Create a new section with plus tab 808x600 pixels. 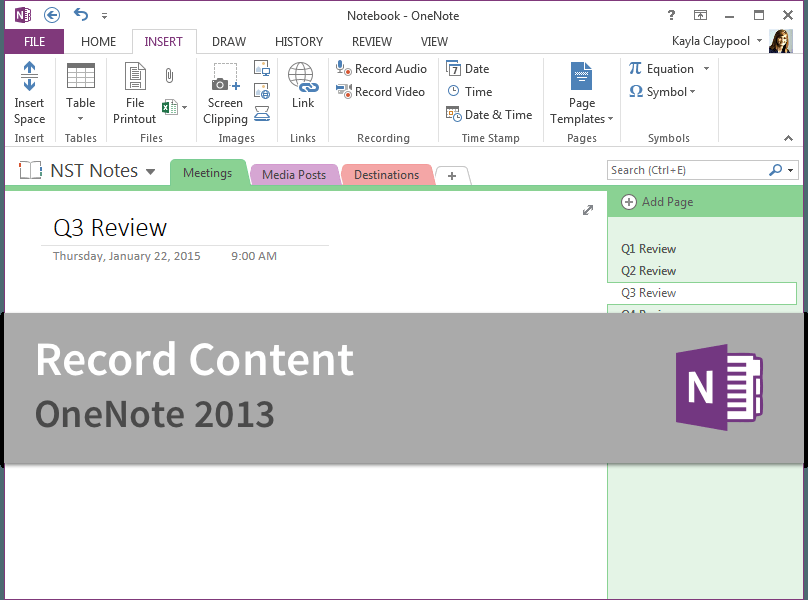[x=452, y=176]
